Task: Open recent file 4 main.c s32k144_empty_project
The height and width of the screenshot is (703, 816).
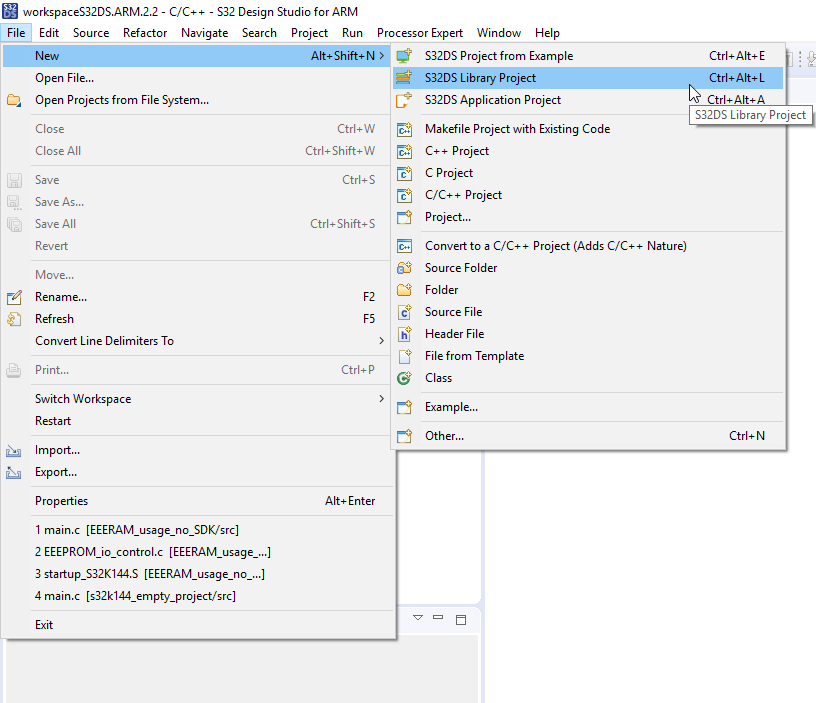Action: [198, 596]
